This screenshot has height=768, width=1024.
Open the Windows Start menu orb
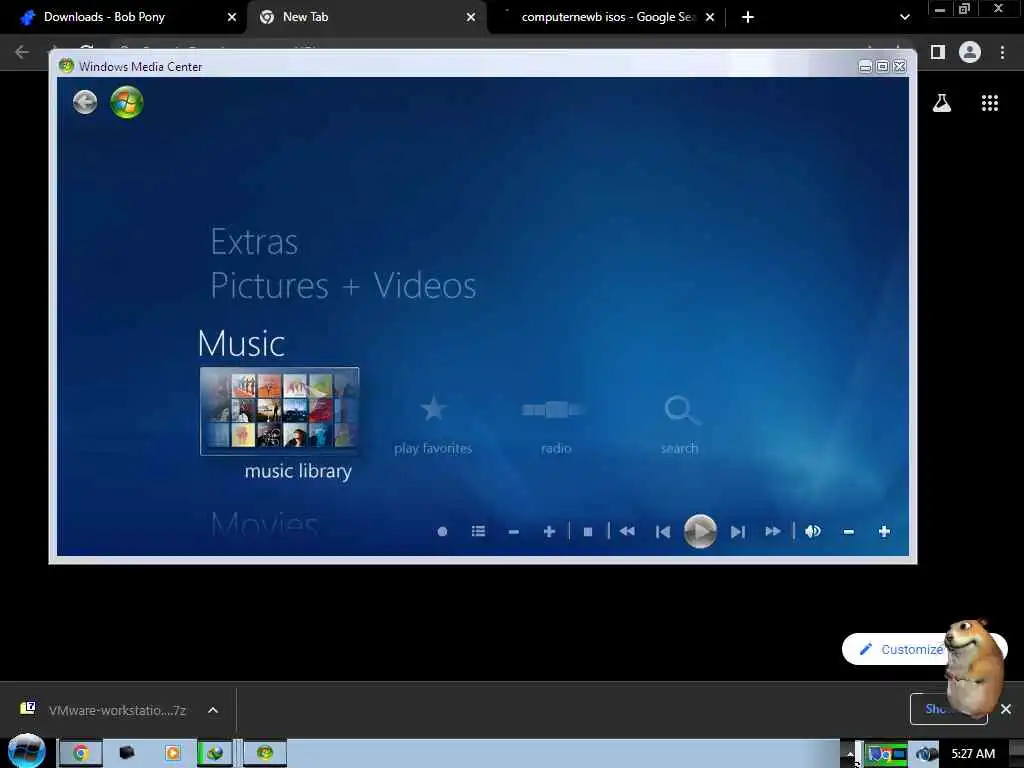(x=26, y=751)
